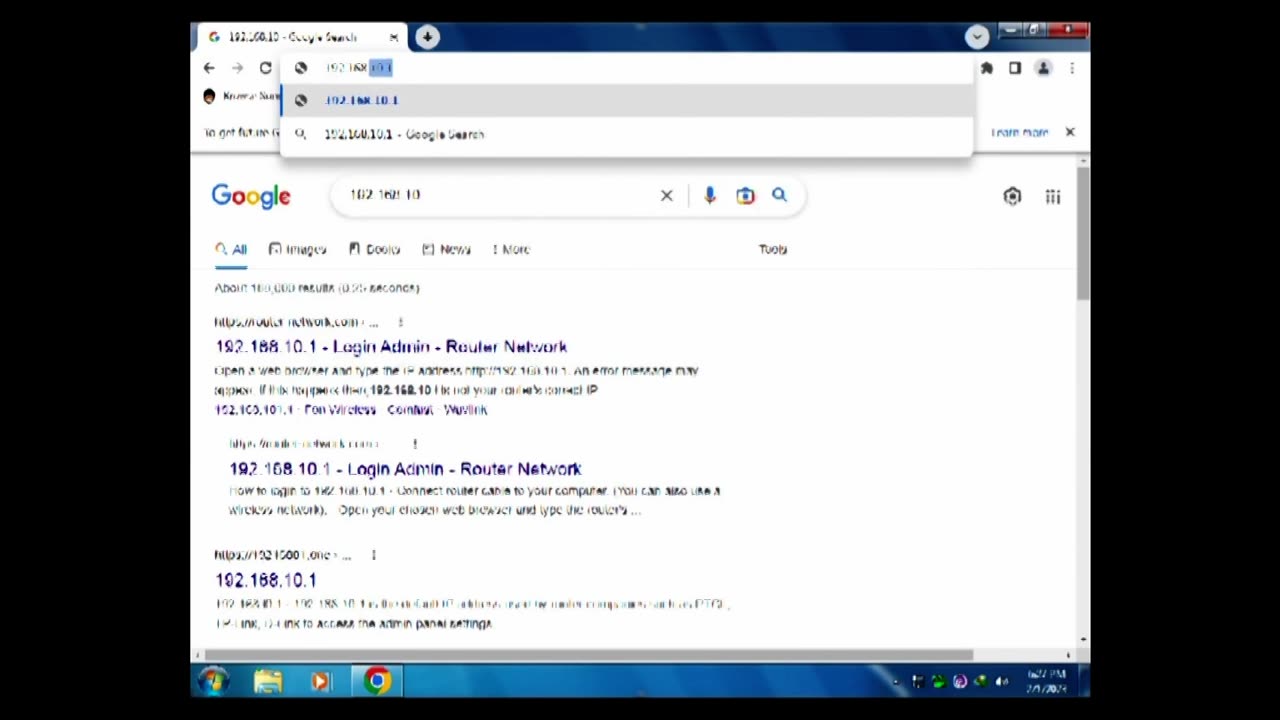The image size is (1280, 720).
Task: Switch to the Books tab
Action: (x=375, y=249)
